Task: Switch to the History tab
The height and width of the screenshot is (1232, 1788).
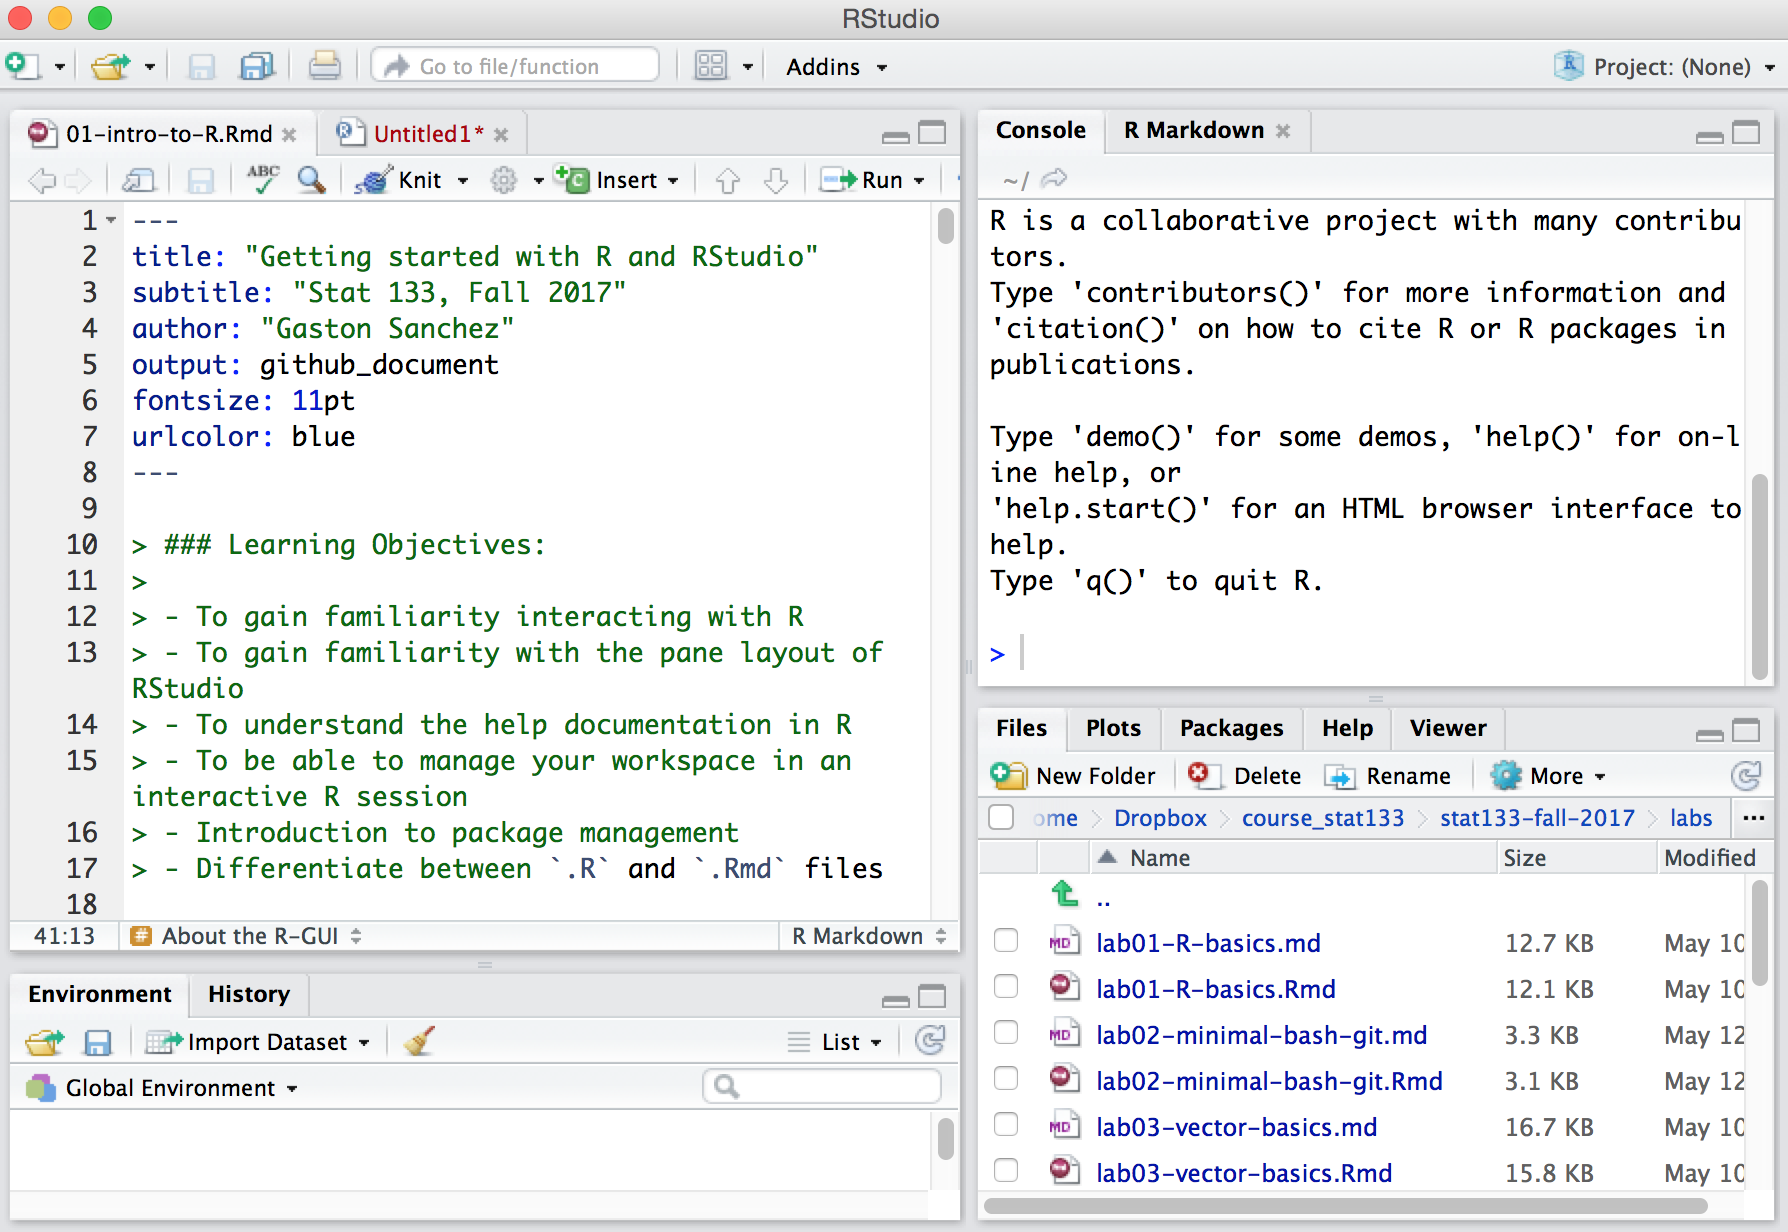Action: coord(249,994)
